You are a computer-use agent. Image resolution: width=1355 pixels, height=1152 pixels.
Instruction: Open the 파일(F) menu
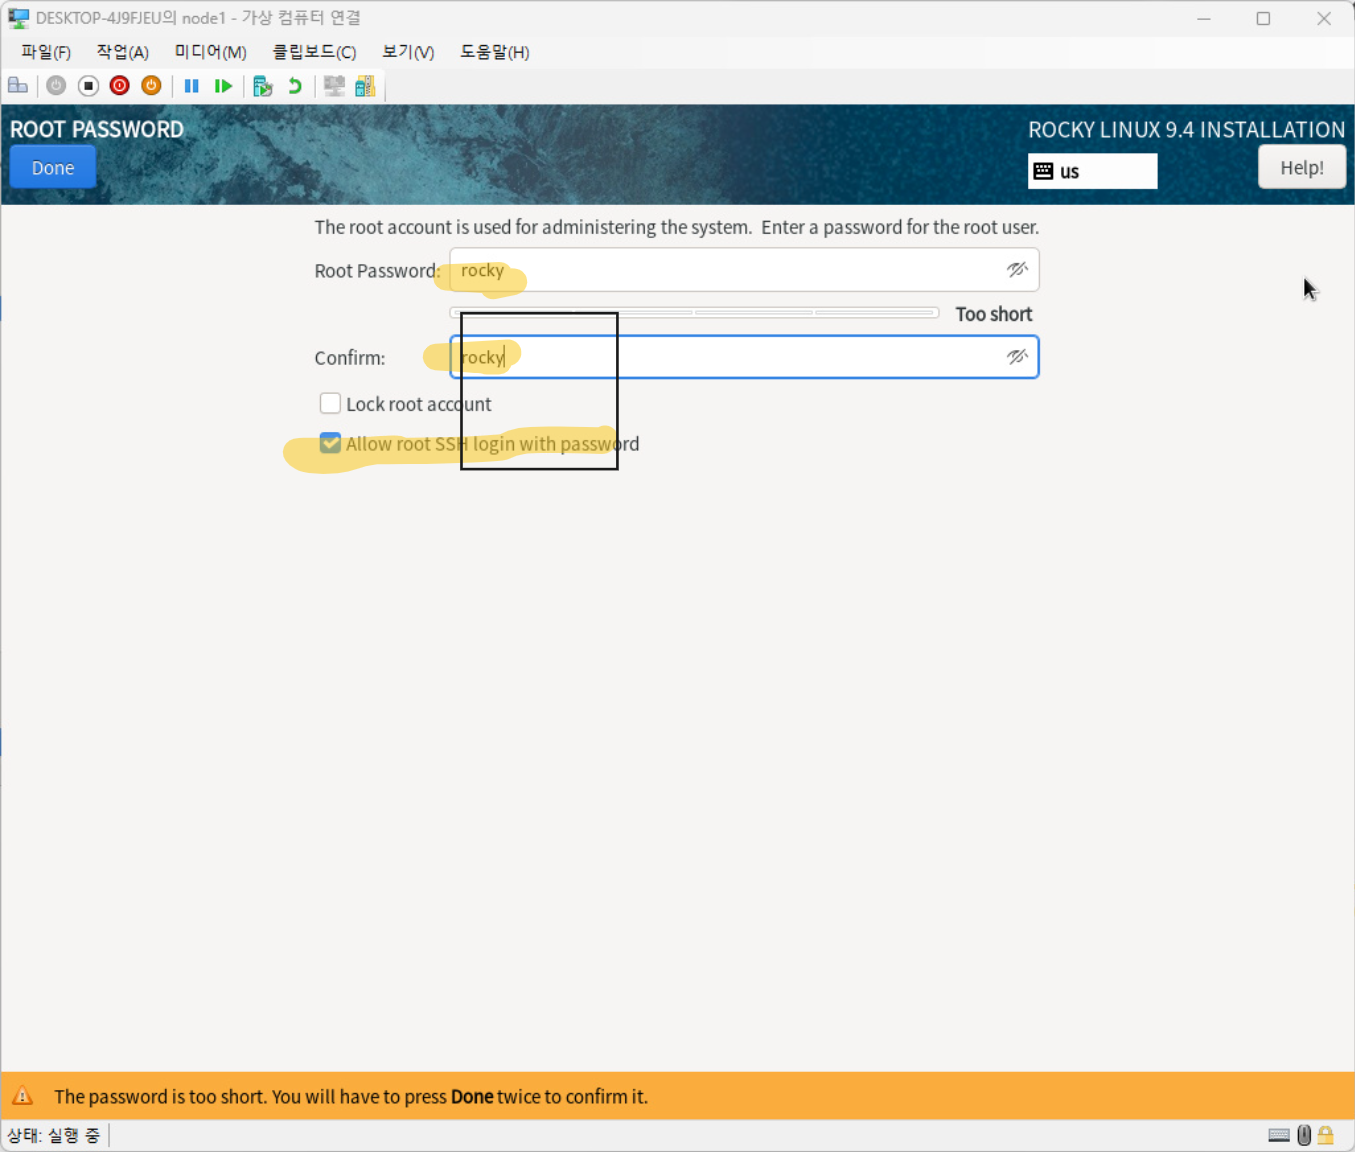(x=46, y=52)
